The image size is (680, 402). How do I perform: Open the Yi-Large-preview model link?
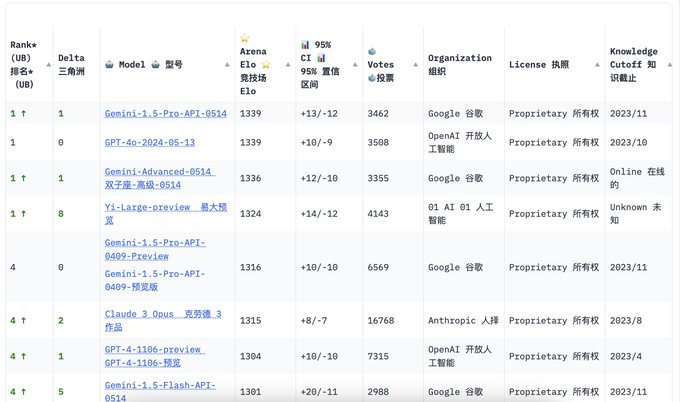click(166, 214)
